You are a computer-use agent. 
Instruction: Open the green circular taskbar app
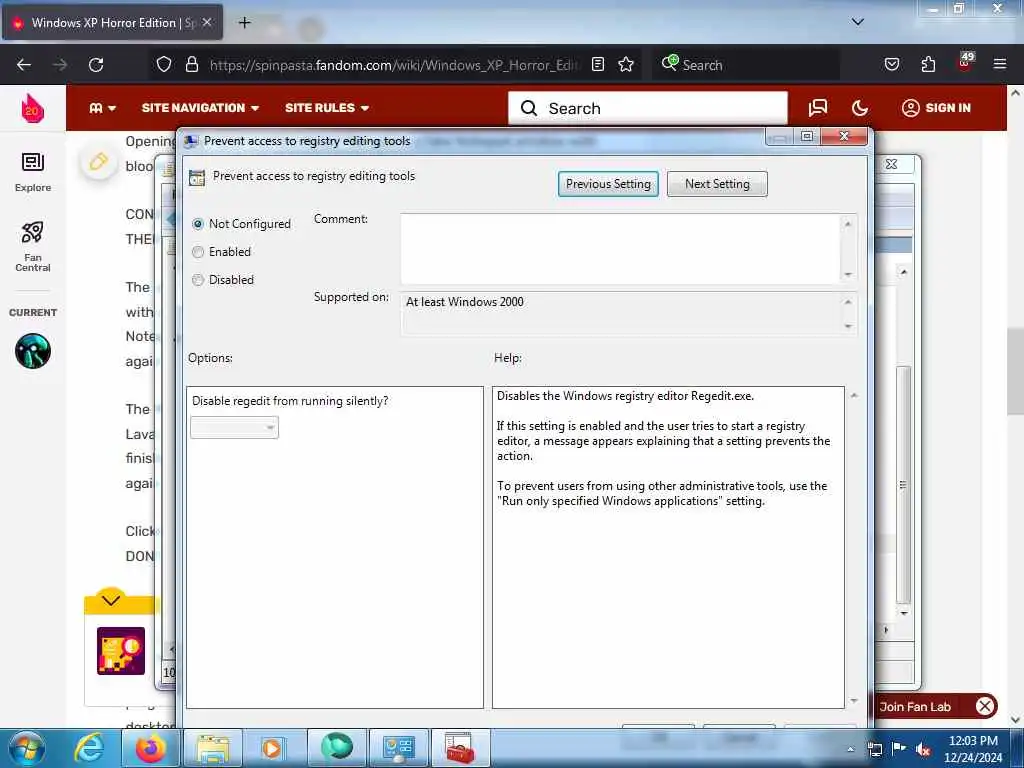coord(337,748)
